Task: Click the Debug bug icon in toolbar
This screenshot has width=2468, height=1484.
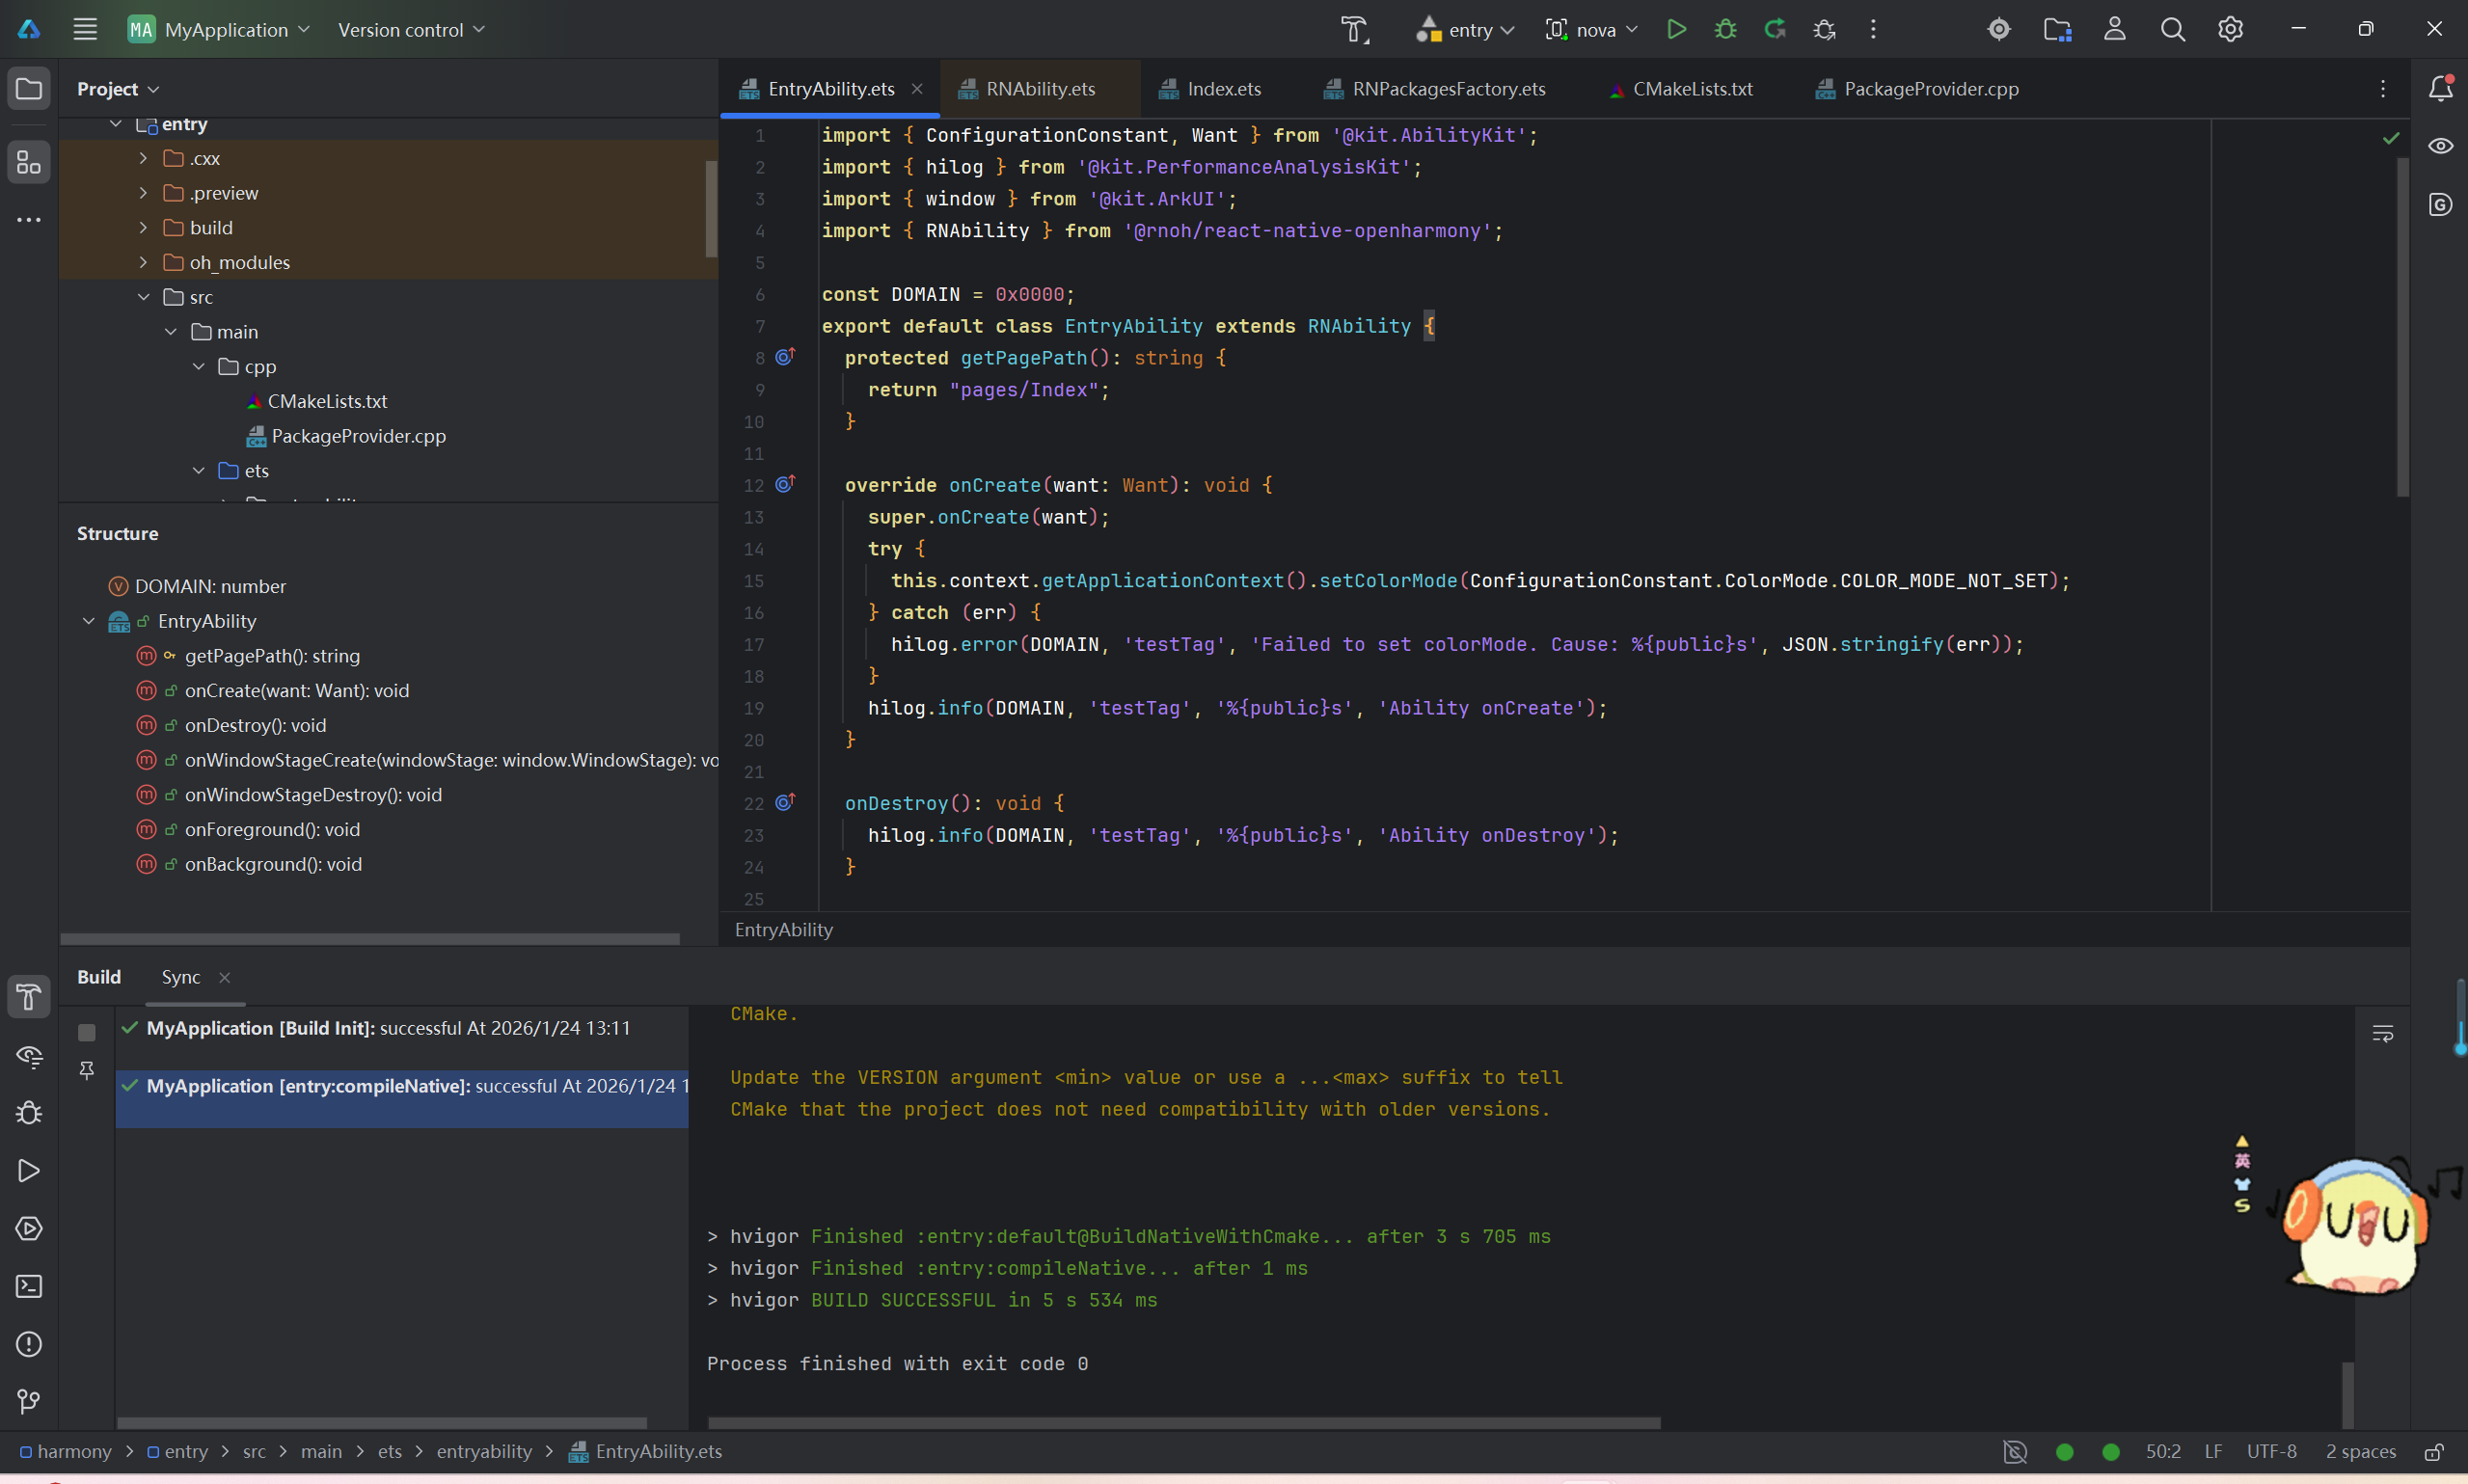Action: [1725, 29]
